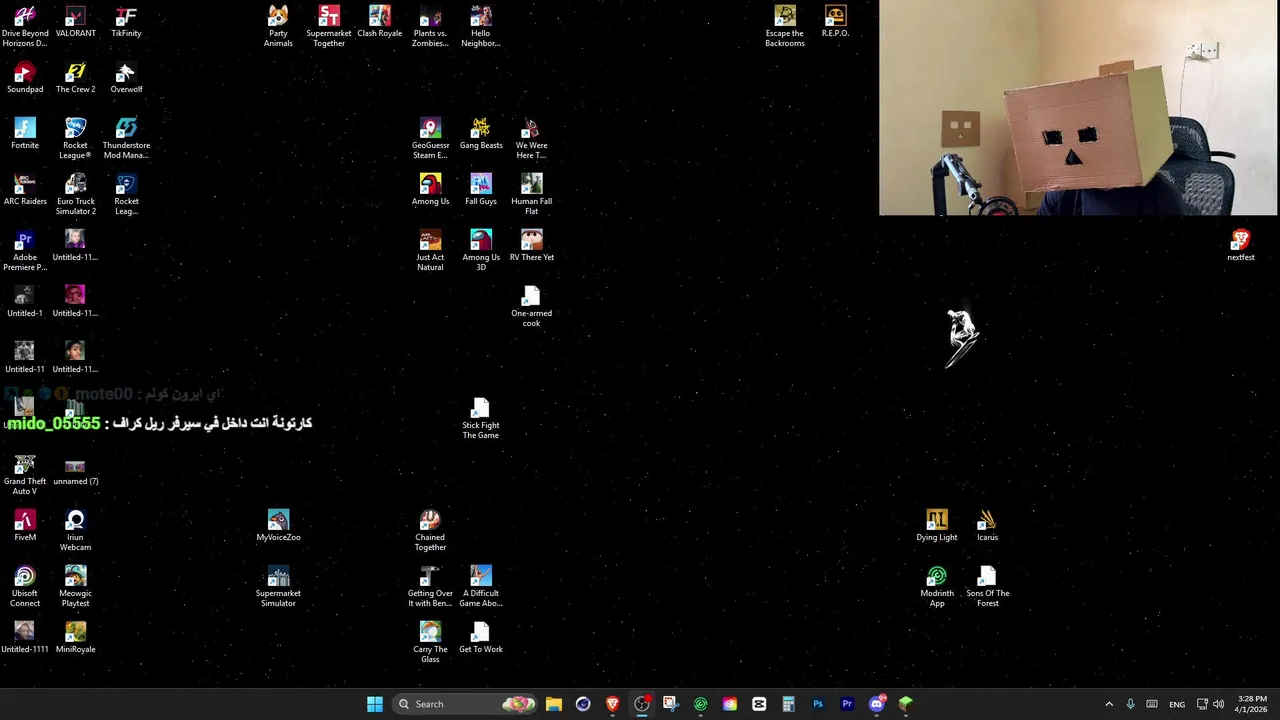Image resolution: width=1280 pixels, height=720 pixels.
Task: Open the MyVoiceZoo desktop shortcut
Action: click(x=278, y=526)
